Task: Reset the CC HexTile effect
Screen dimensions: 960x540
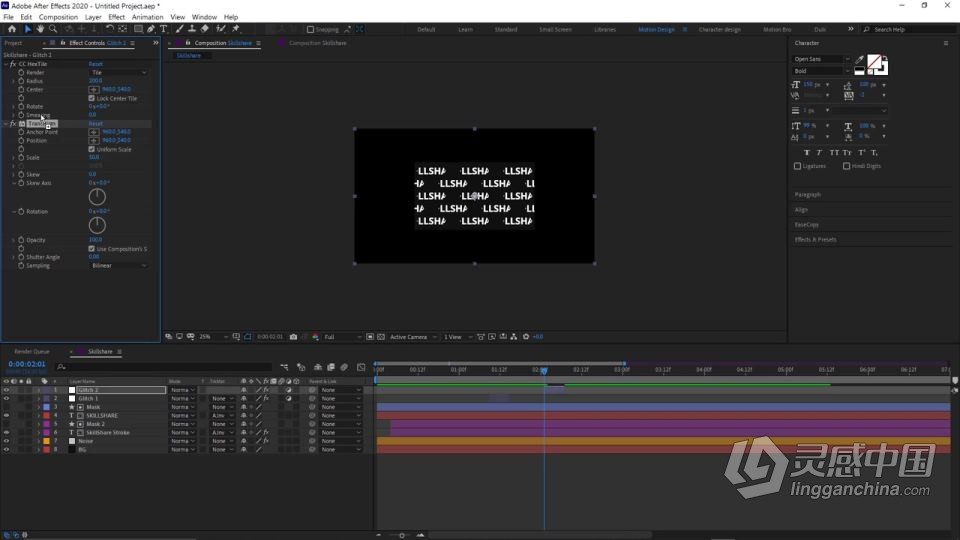Action: [95, 64]
